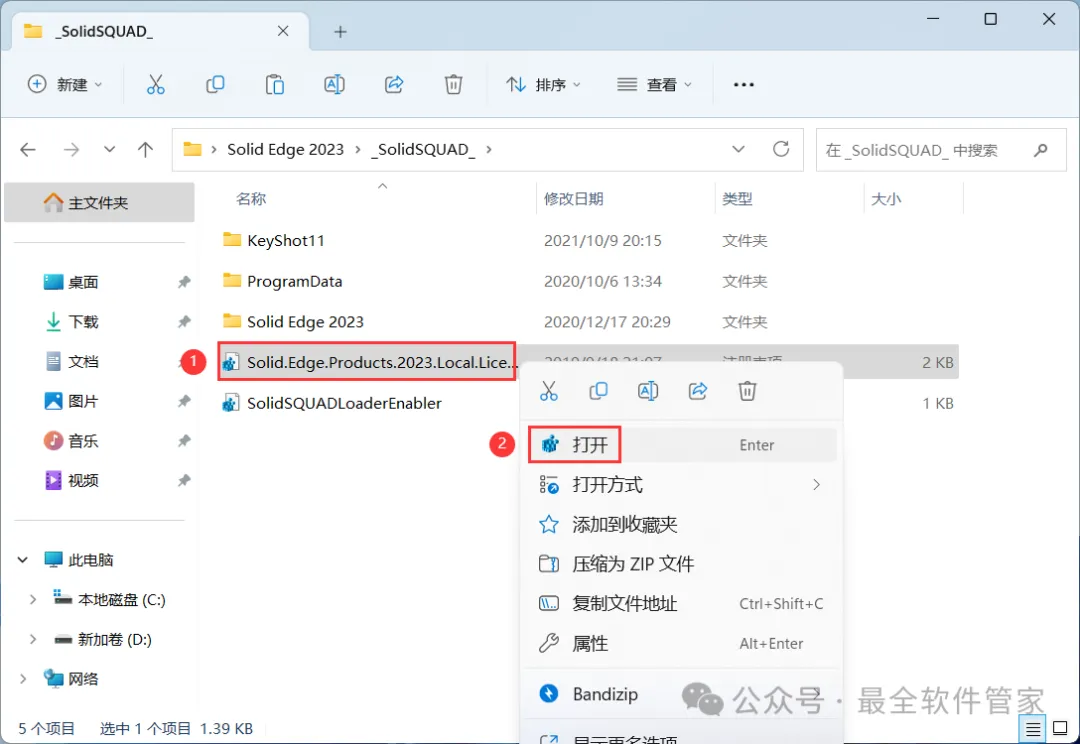Viewport: 1080px width, 744px height.
Task: Select 打开 in the context menu
Action: click(683, 445)
